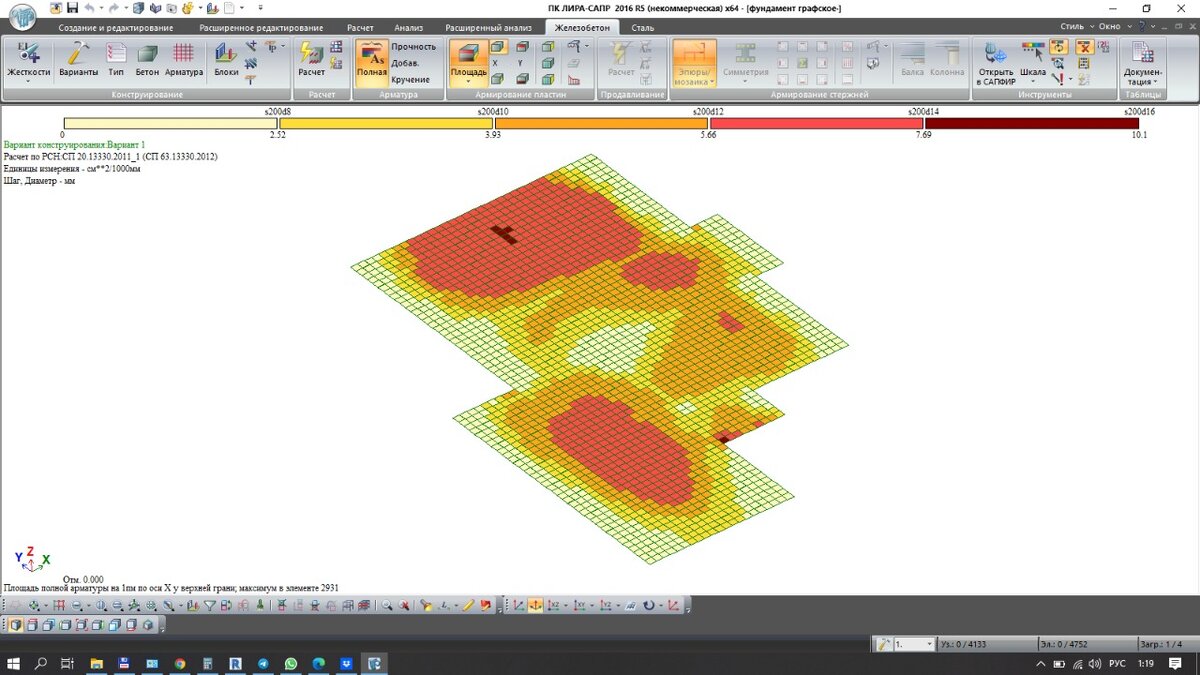Screen dimensions: 1200x675
Task: Open WhatsApp from the taskbar
Action: pos(291,664)
